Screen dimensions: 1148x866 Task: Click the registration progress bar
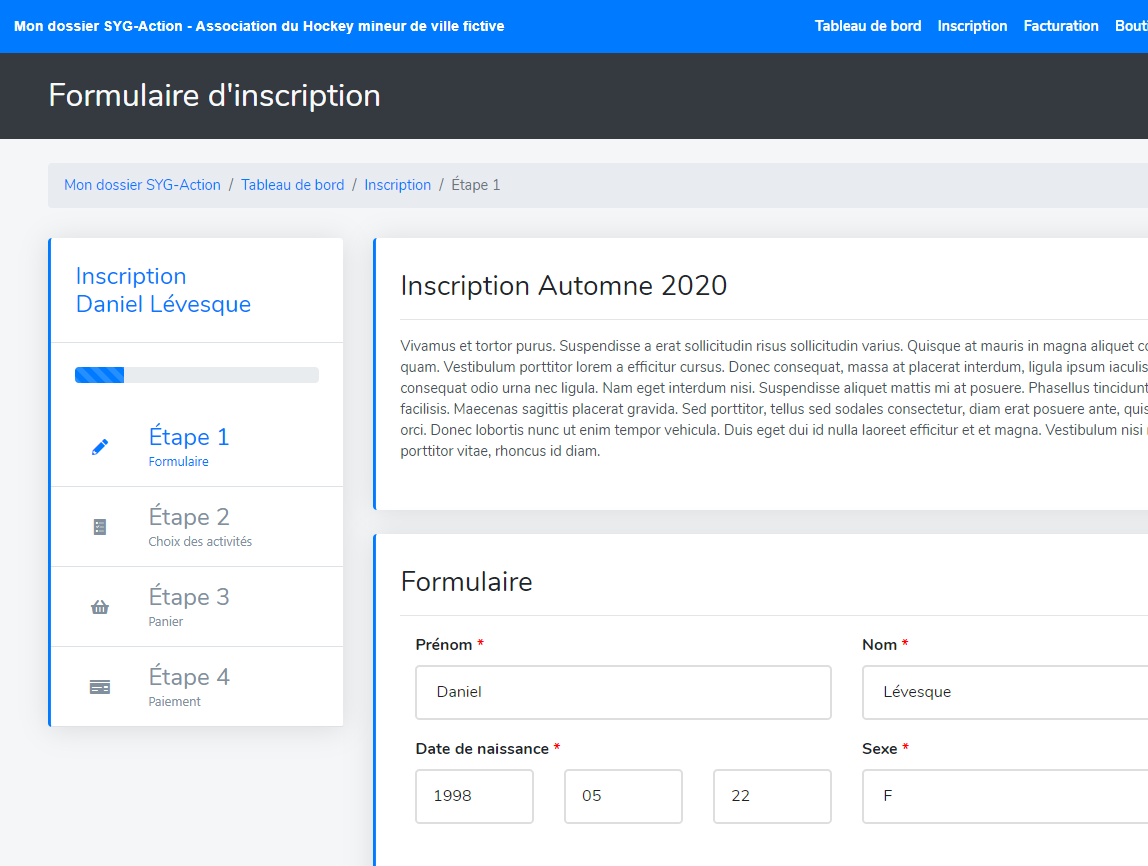[x=197, y=375]
